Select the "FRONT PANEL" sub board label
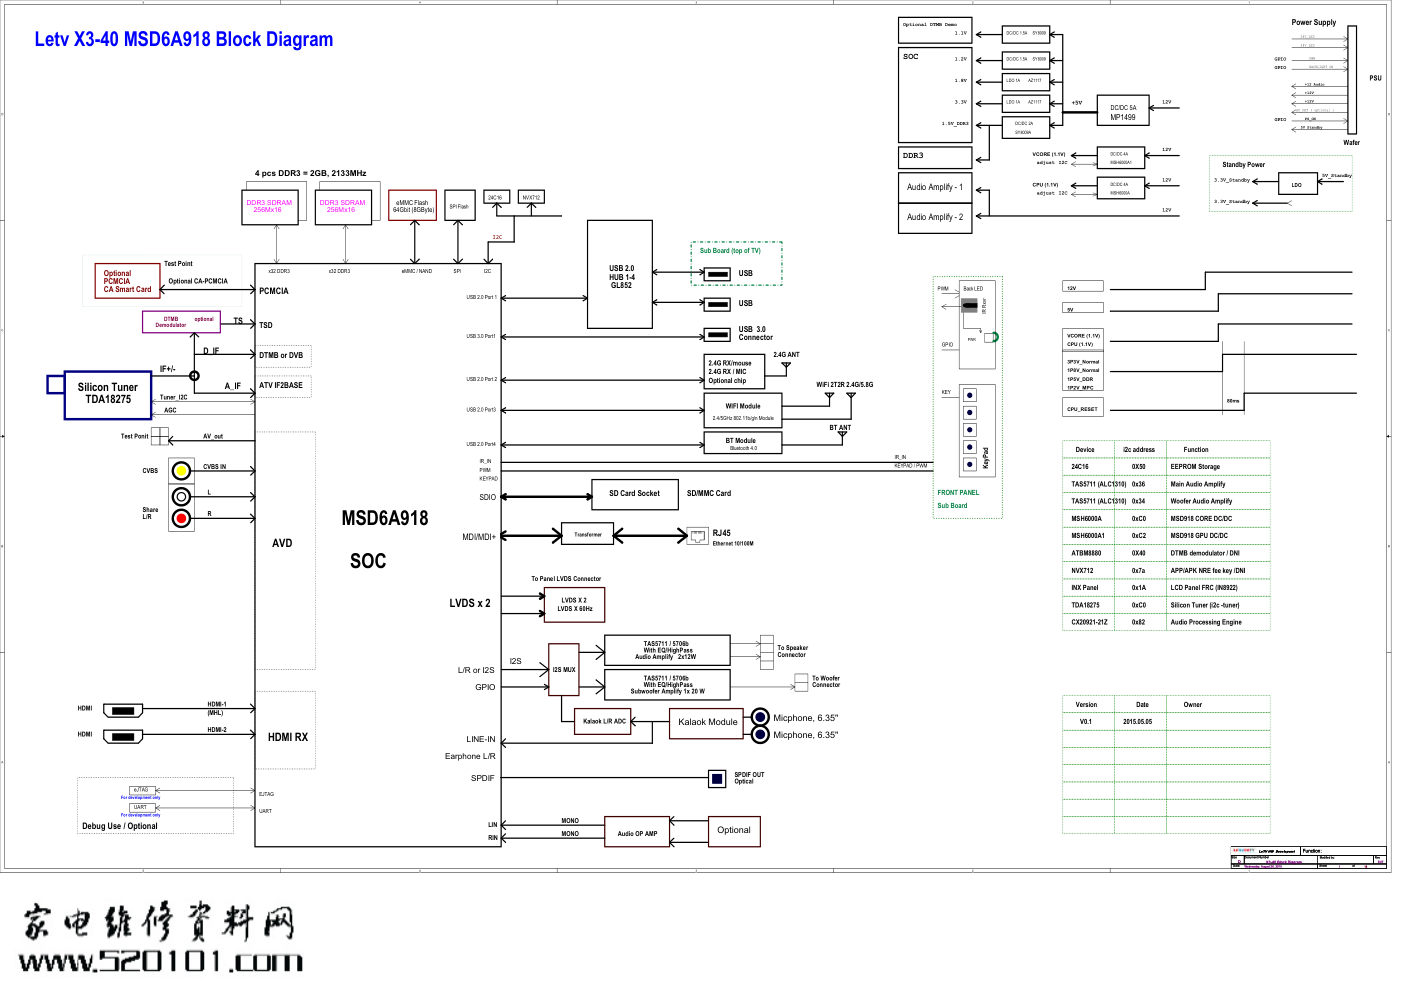Screen dimensions: 1404x993 click(958, 493)
